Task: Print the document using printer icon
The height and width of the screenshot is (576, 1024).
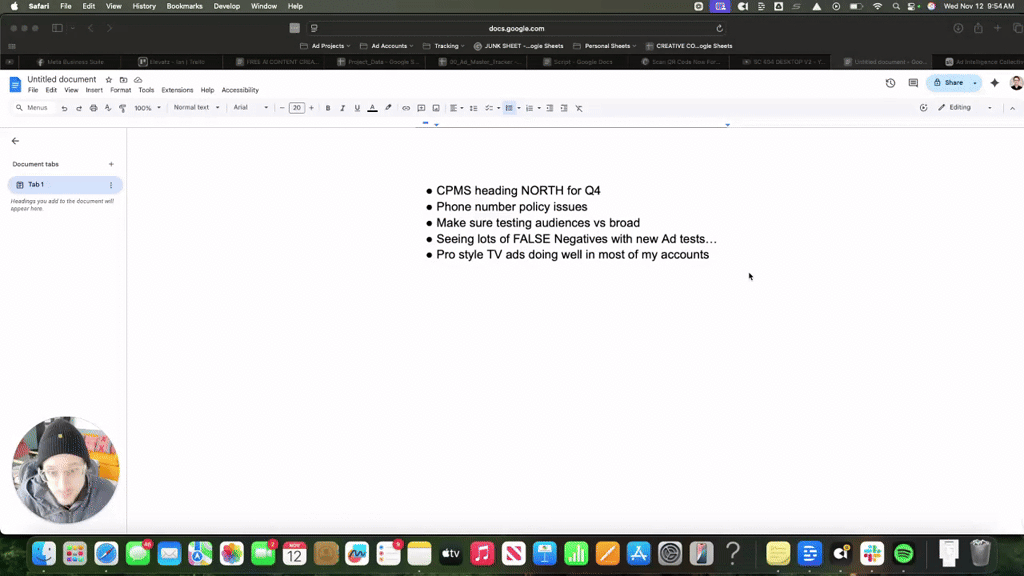Action: (93, 108)
